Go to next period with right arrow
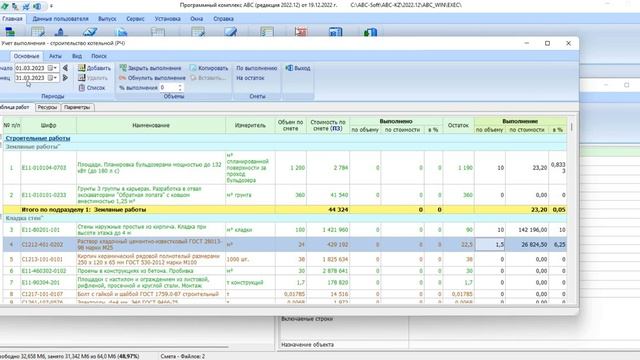 (x=65, y=78)
